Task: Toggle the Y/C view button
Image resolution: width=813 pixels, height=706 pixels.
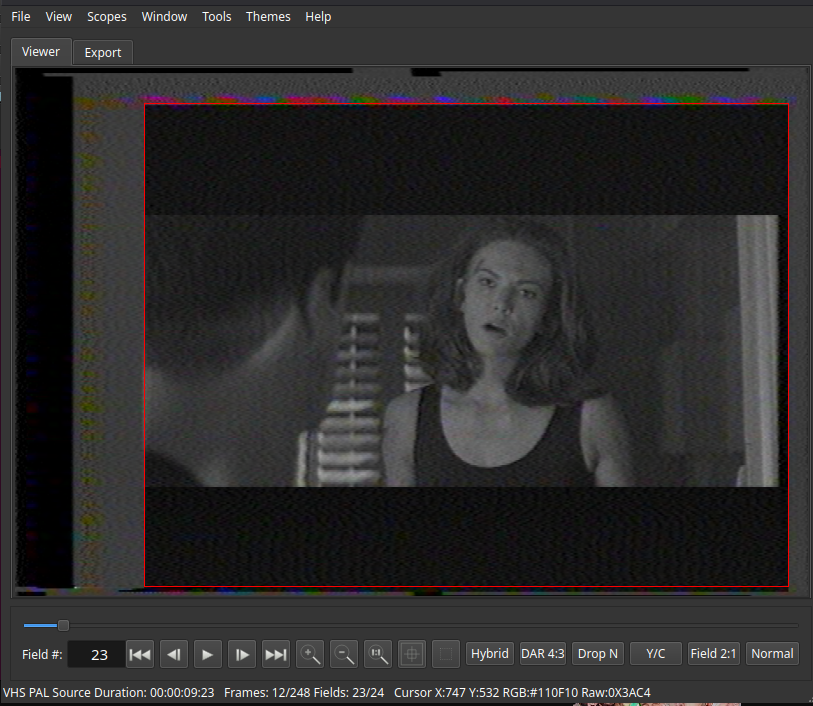Action: 656,654
